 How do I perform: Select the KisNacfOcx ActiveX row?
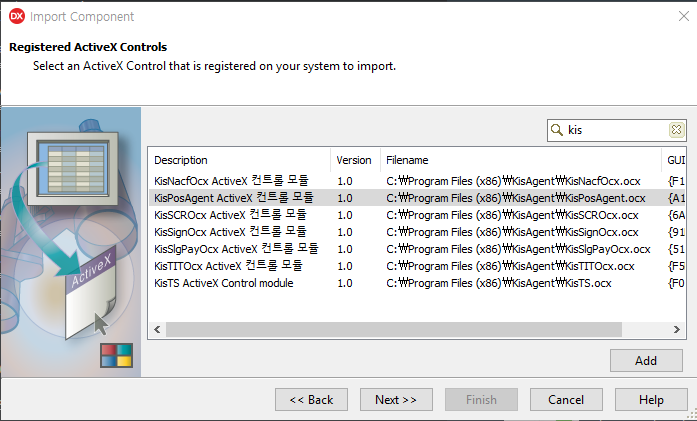[417, 181]
